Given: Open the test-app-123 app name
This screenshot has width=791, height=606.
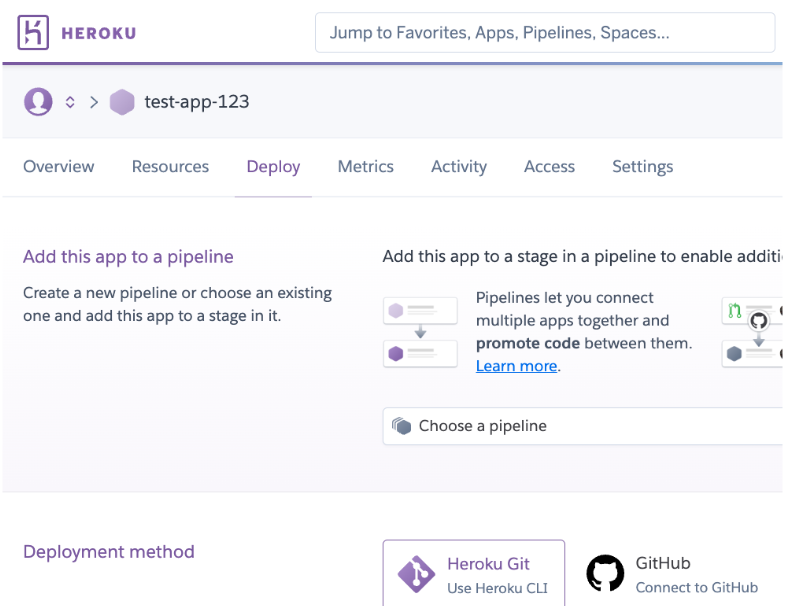Looking at the screenshot, I should pyautogui.click(x=197, y=102).
